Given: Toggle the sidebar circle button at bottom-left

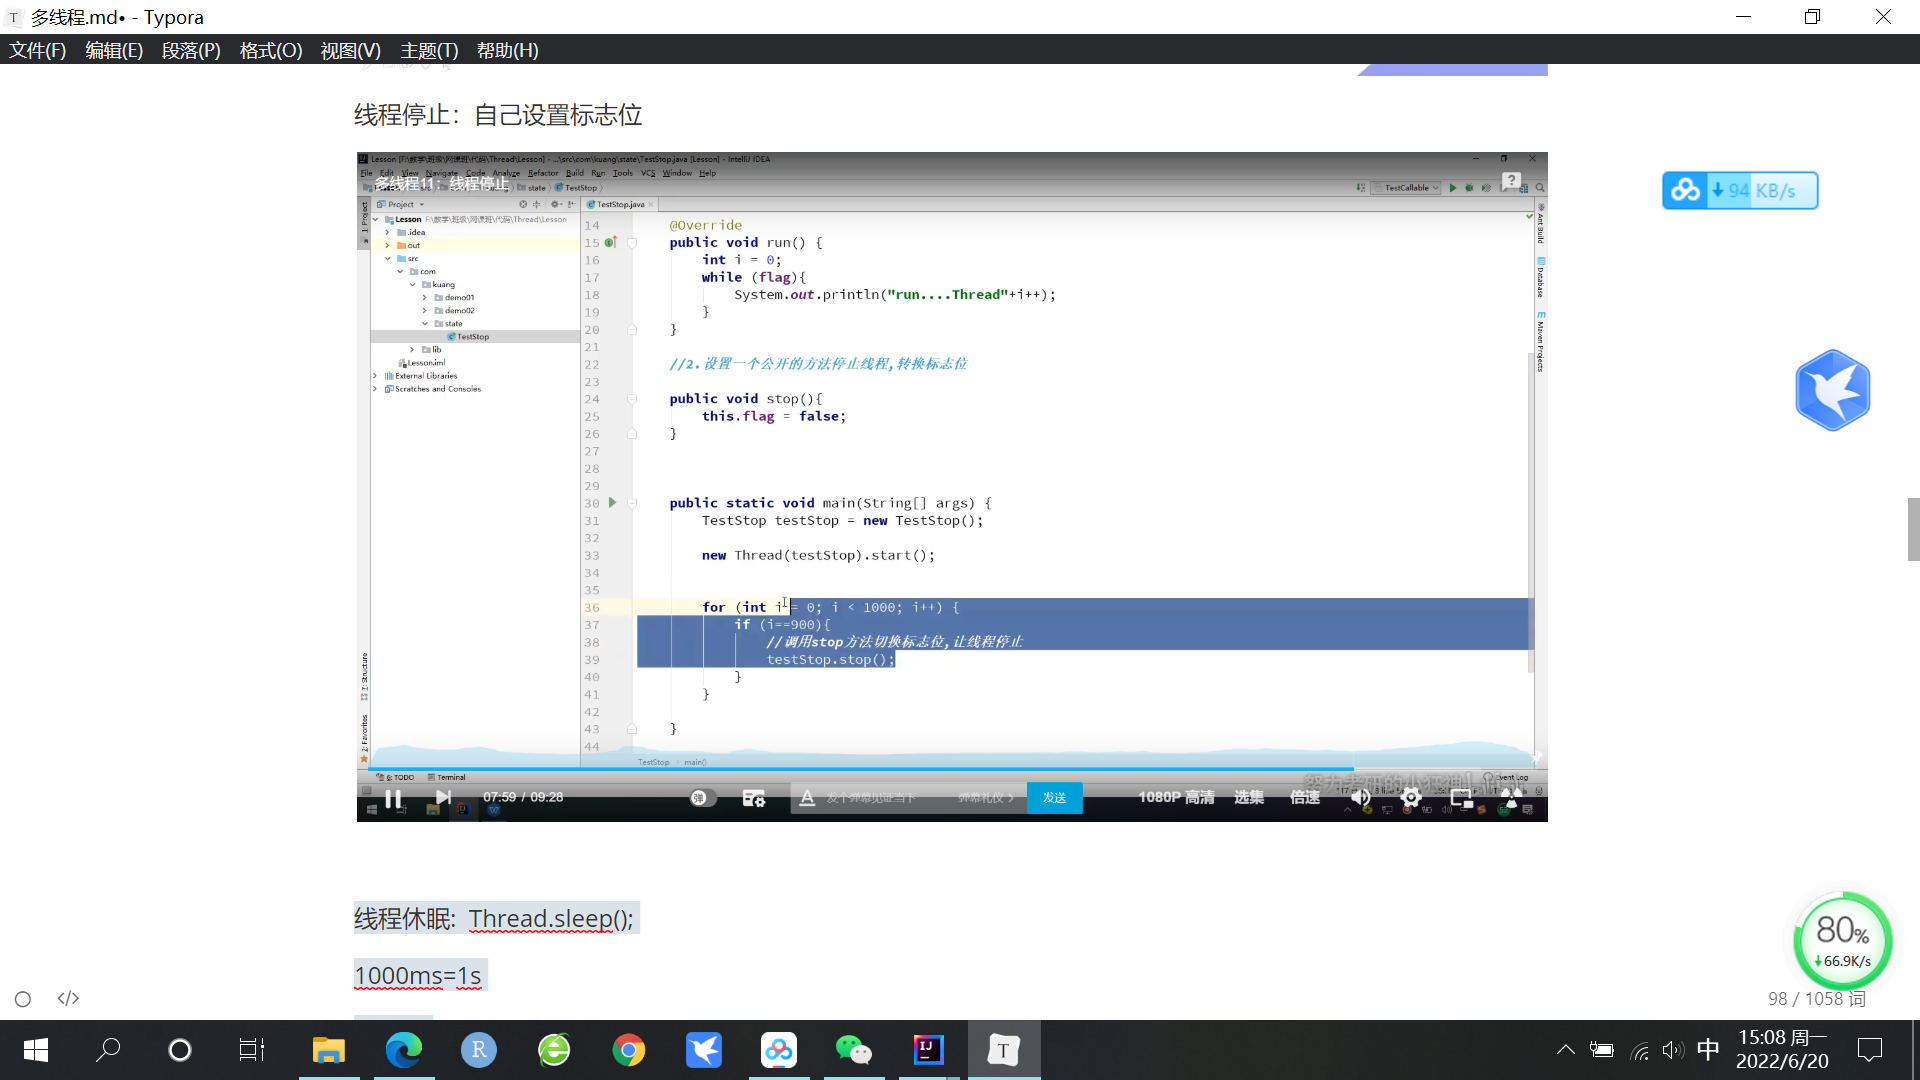Looking at the screenshot, I should tap(23, 998).
